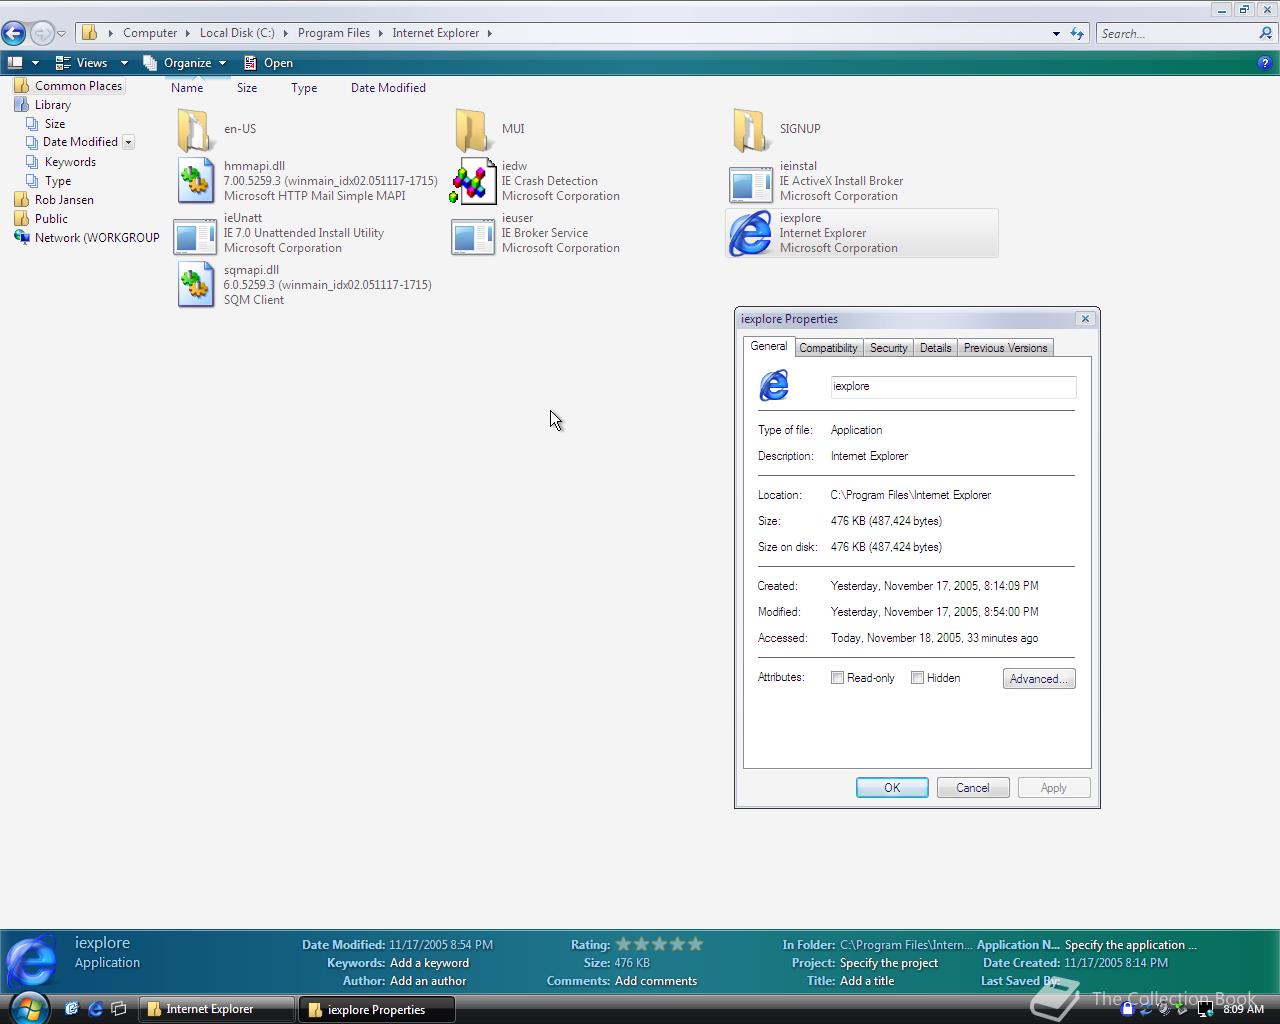
Task: Click Computer in the address breadcrumb
Action: point(150,33)
